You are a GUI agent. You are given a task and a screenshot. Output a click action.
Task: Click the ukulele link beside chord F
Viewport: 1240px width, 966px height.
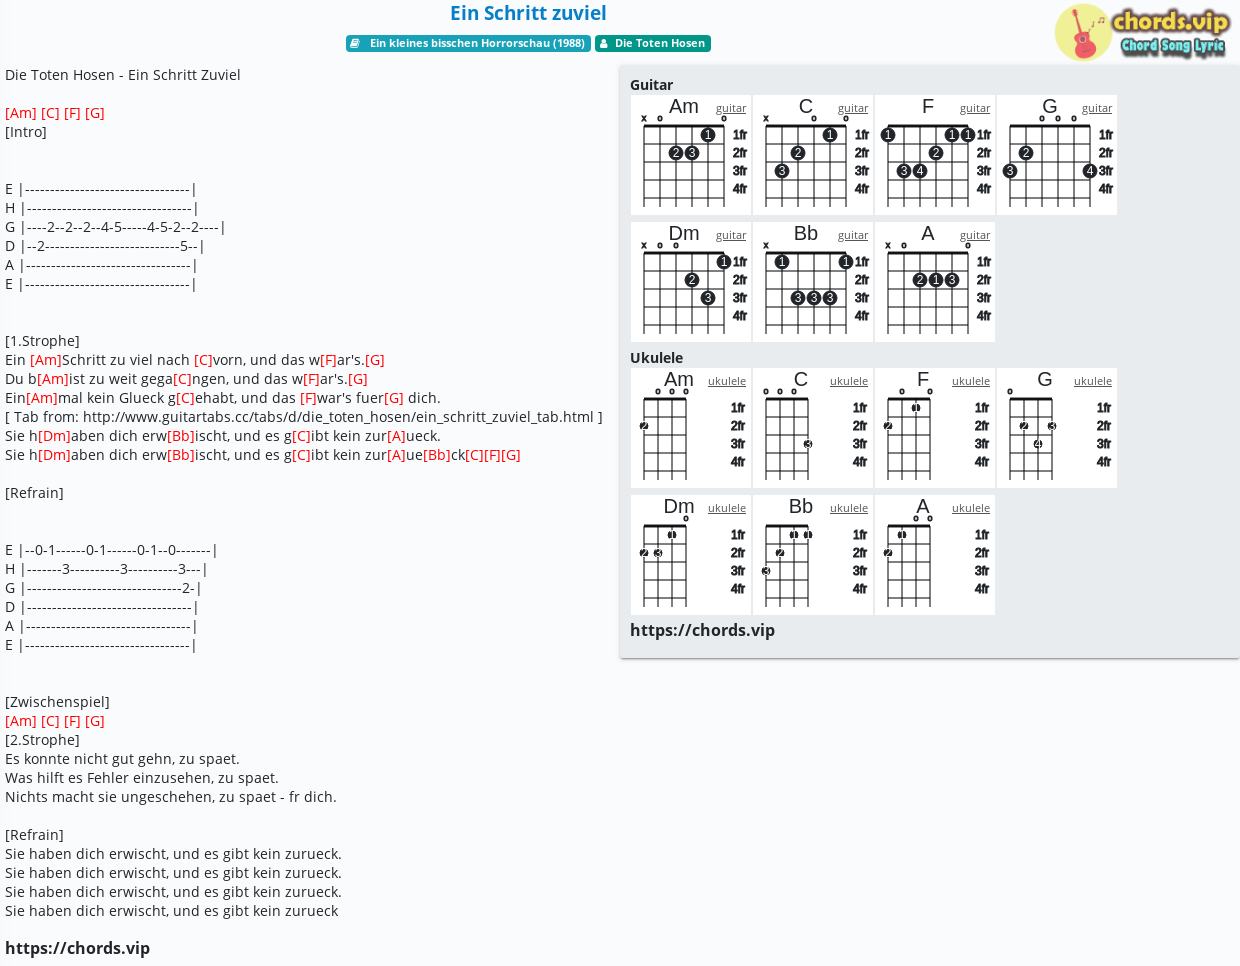tap(971, 381)
